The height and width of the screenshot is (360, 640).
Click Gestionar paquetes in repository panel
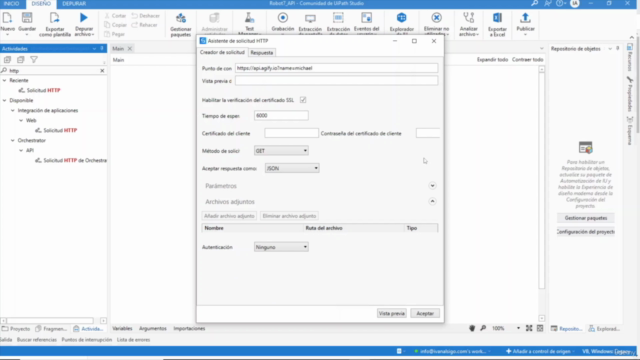[586, 218]
